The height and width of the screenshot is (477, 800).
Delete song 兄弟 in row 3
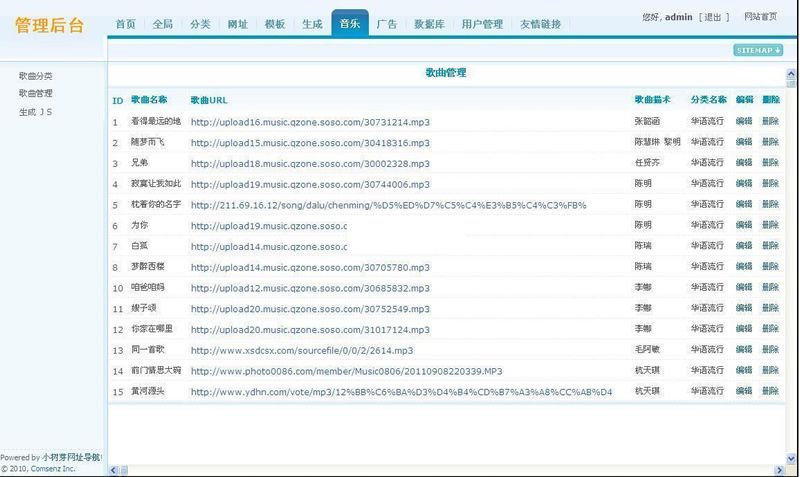click(770, 163)
